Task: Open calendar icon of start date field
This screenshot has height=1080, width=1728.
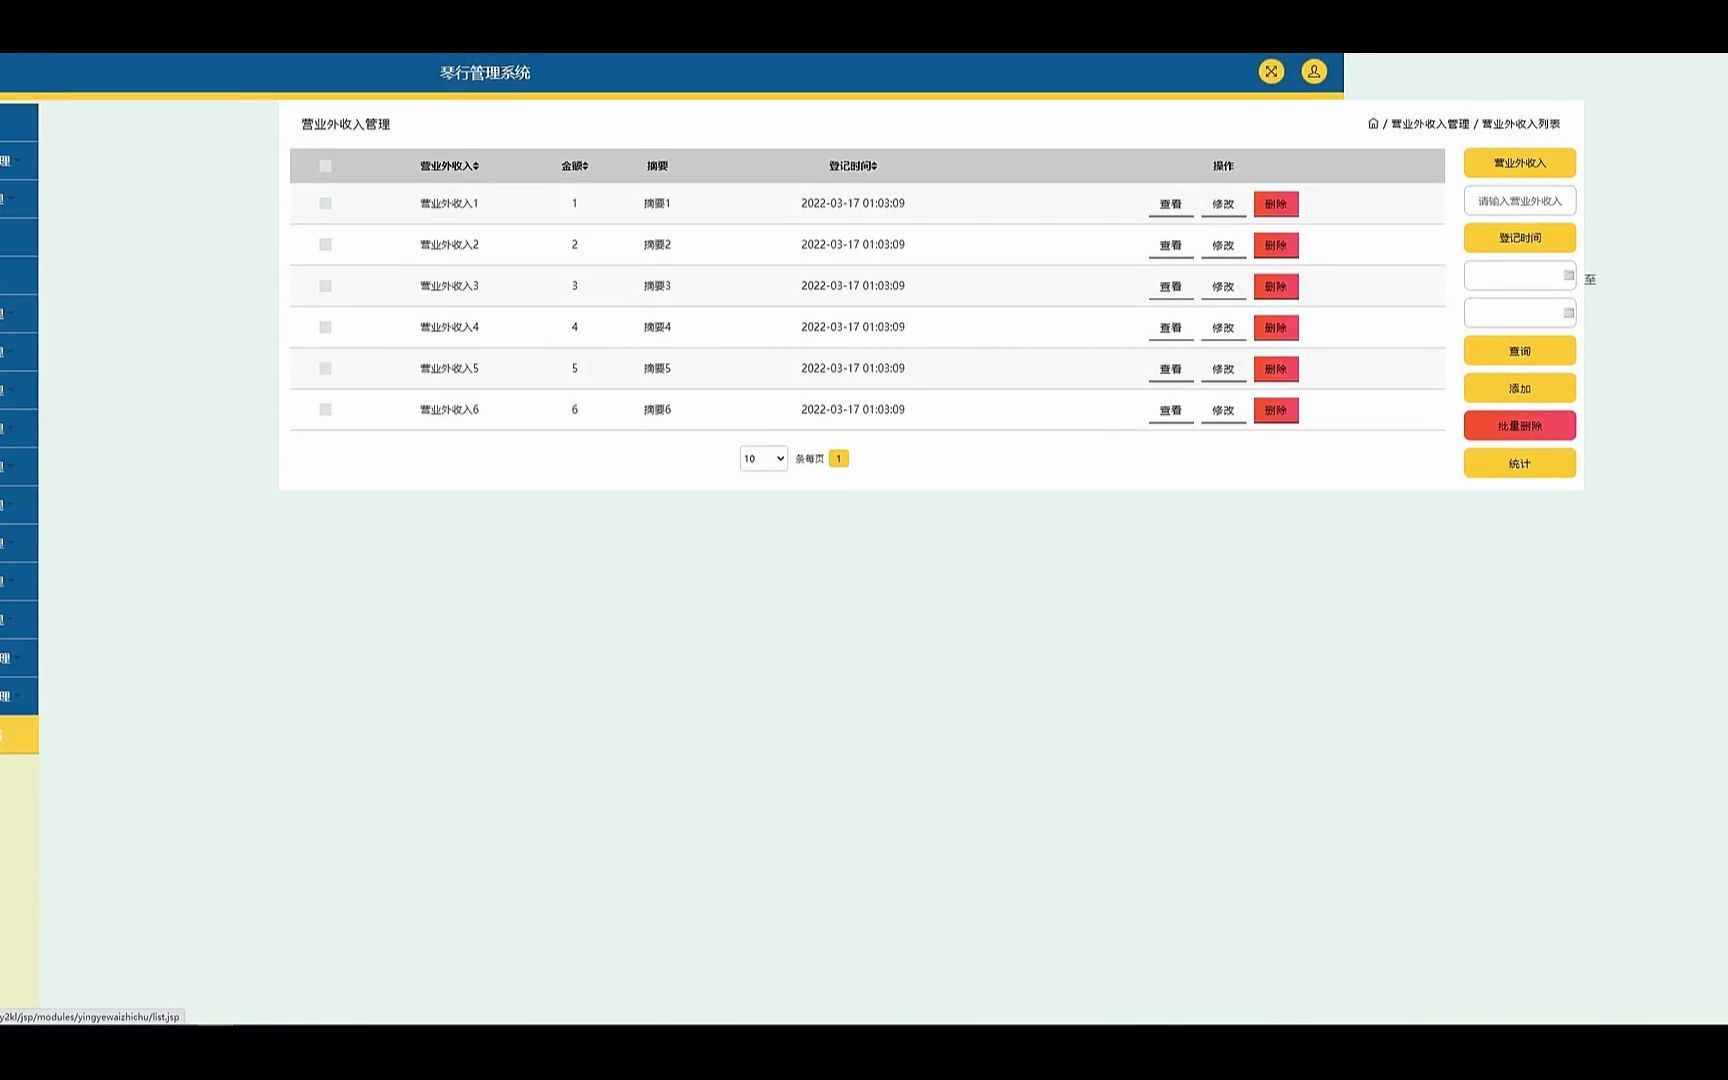Action: click(x=1568, y=275)
